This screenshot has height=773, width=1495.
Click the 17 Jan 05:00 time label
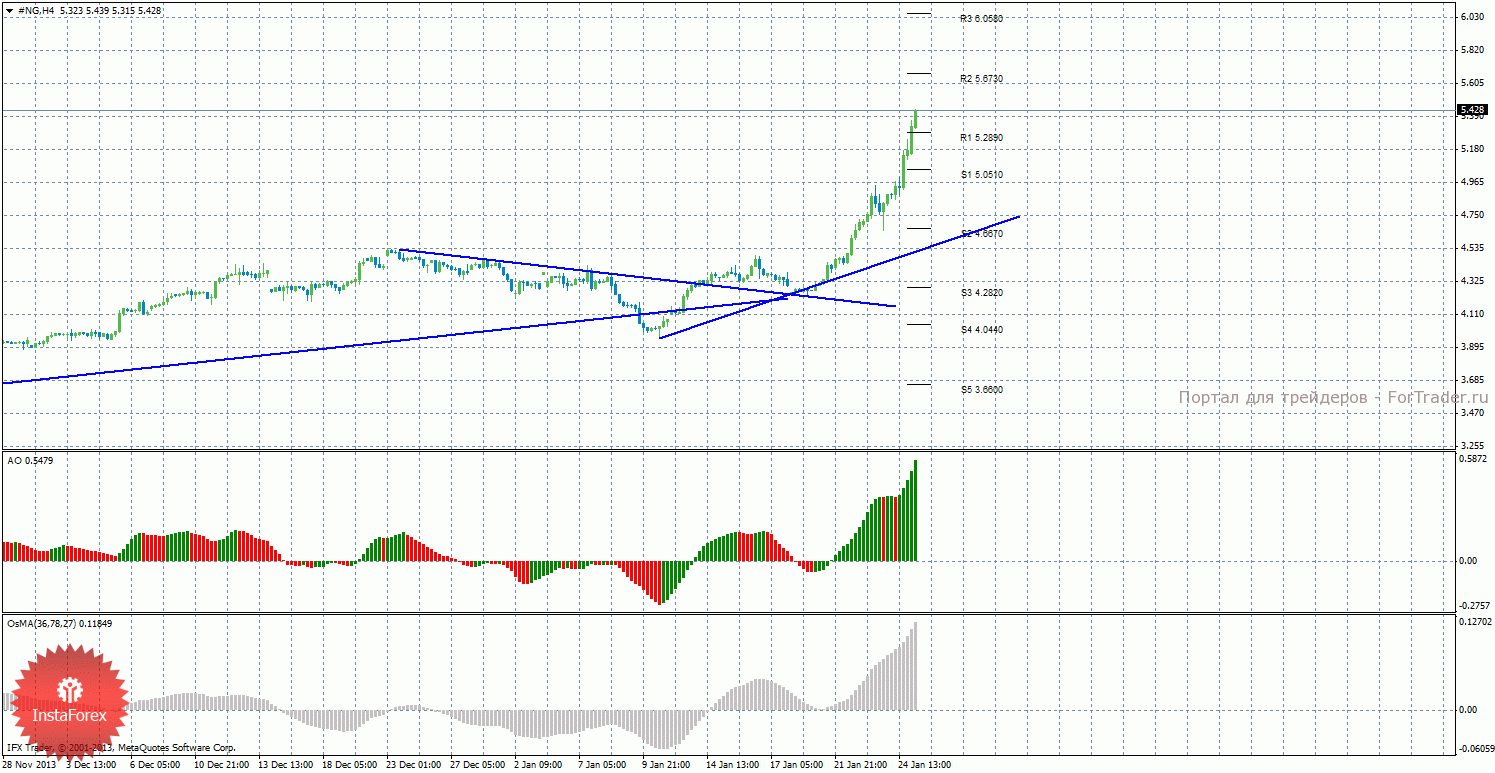click(x=796, y=765)
